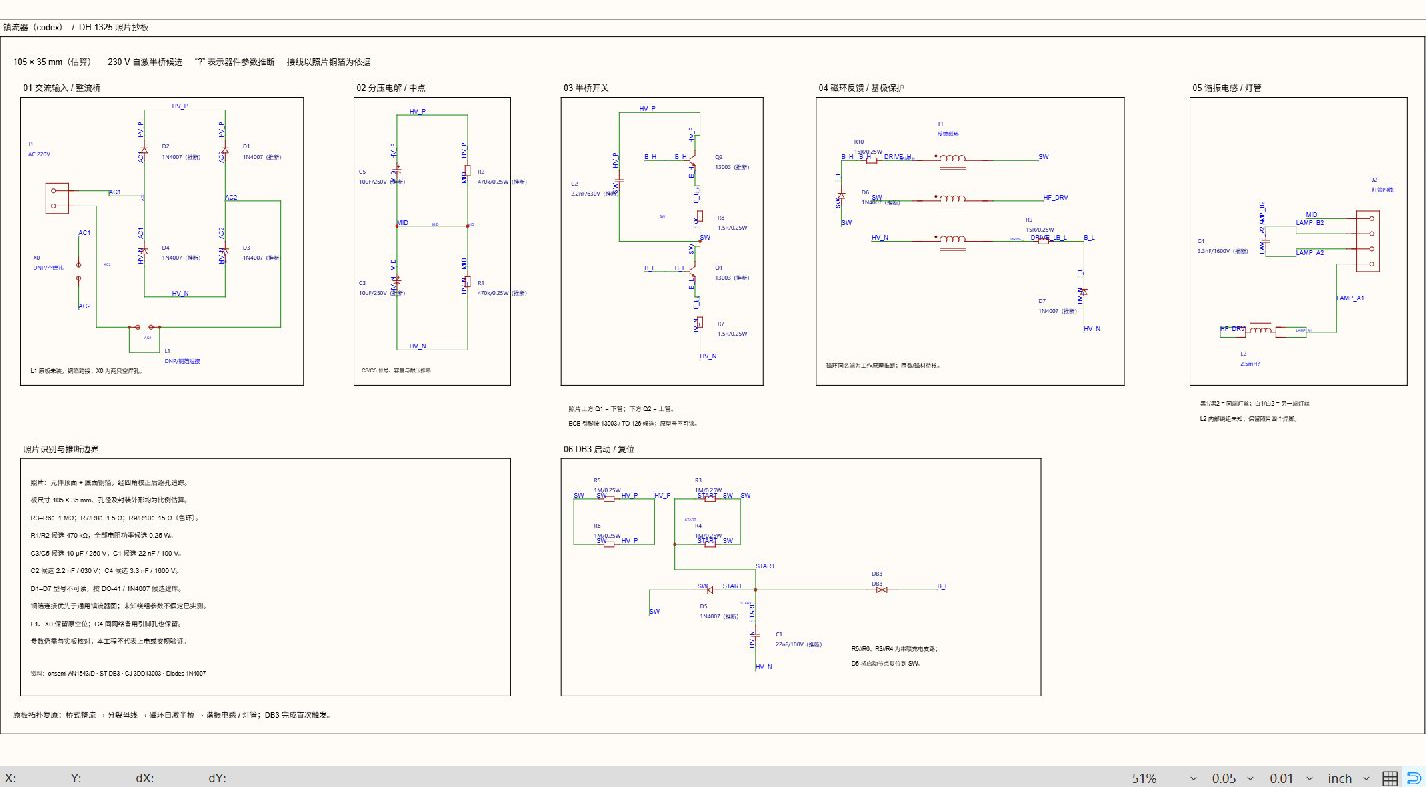Click the AC1 label above the fuse symbol

tap(85, 233)
